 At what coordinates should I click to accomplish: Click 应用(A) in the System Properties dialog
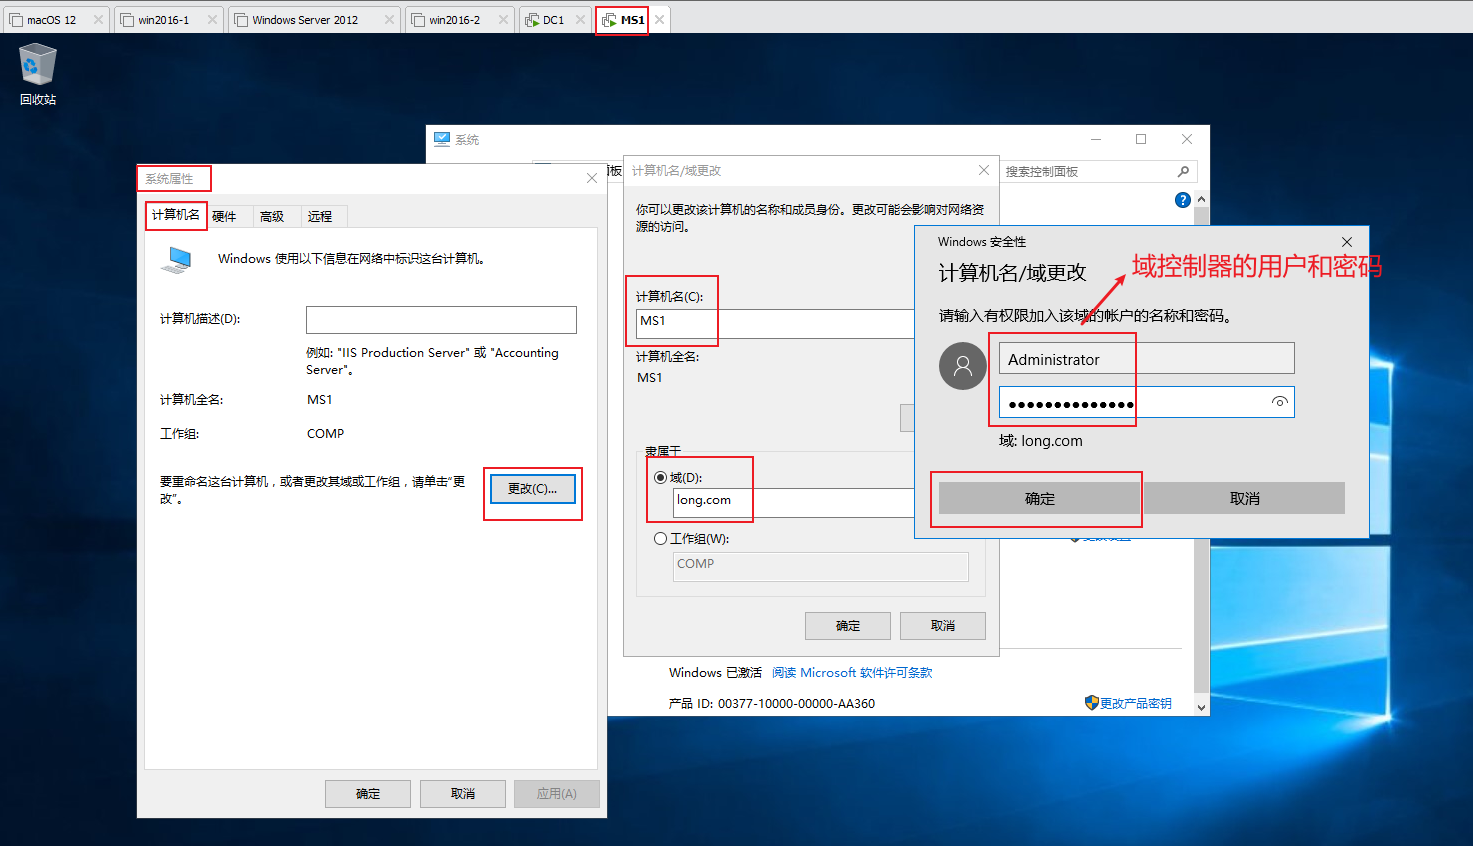pos(557,794)
